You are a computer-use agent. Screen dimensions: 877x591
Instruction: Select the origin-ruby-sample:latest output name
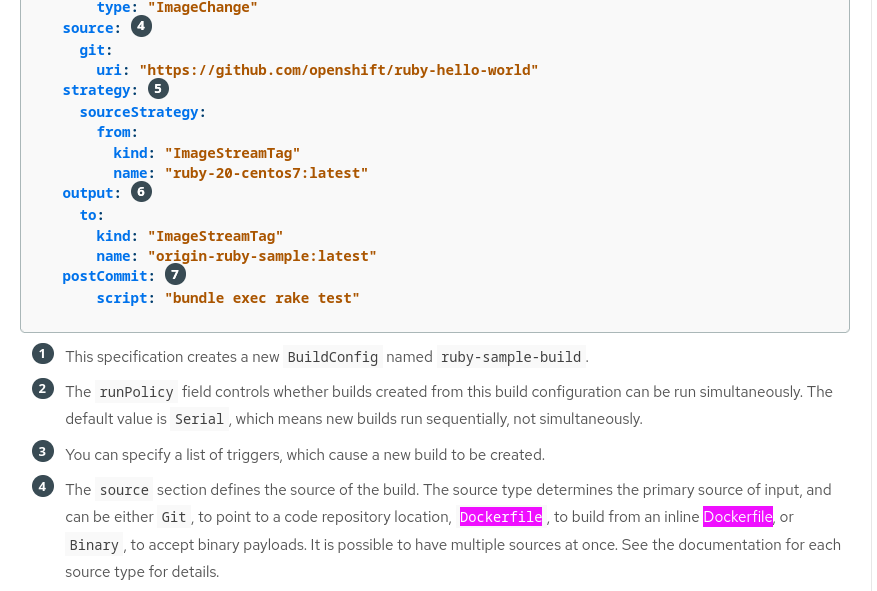coord(262,255)
